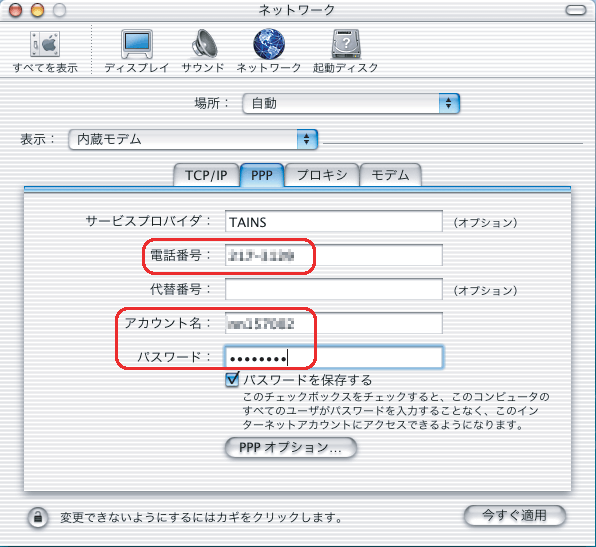Click the lock icon to prevent changes
596x547 pixels.
[x=38, y=517]
